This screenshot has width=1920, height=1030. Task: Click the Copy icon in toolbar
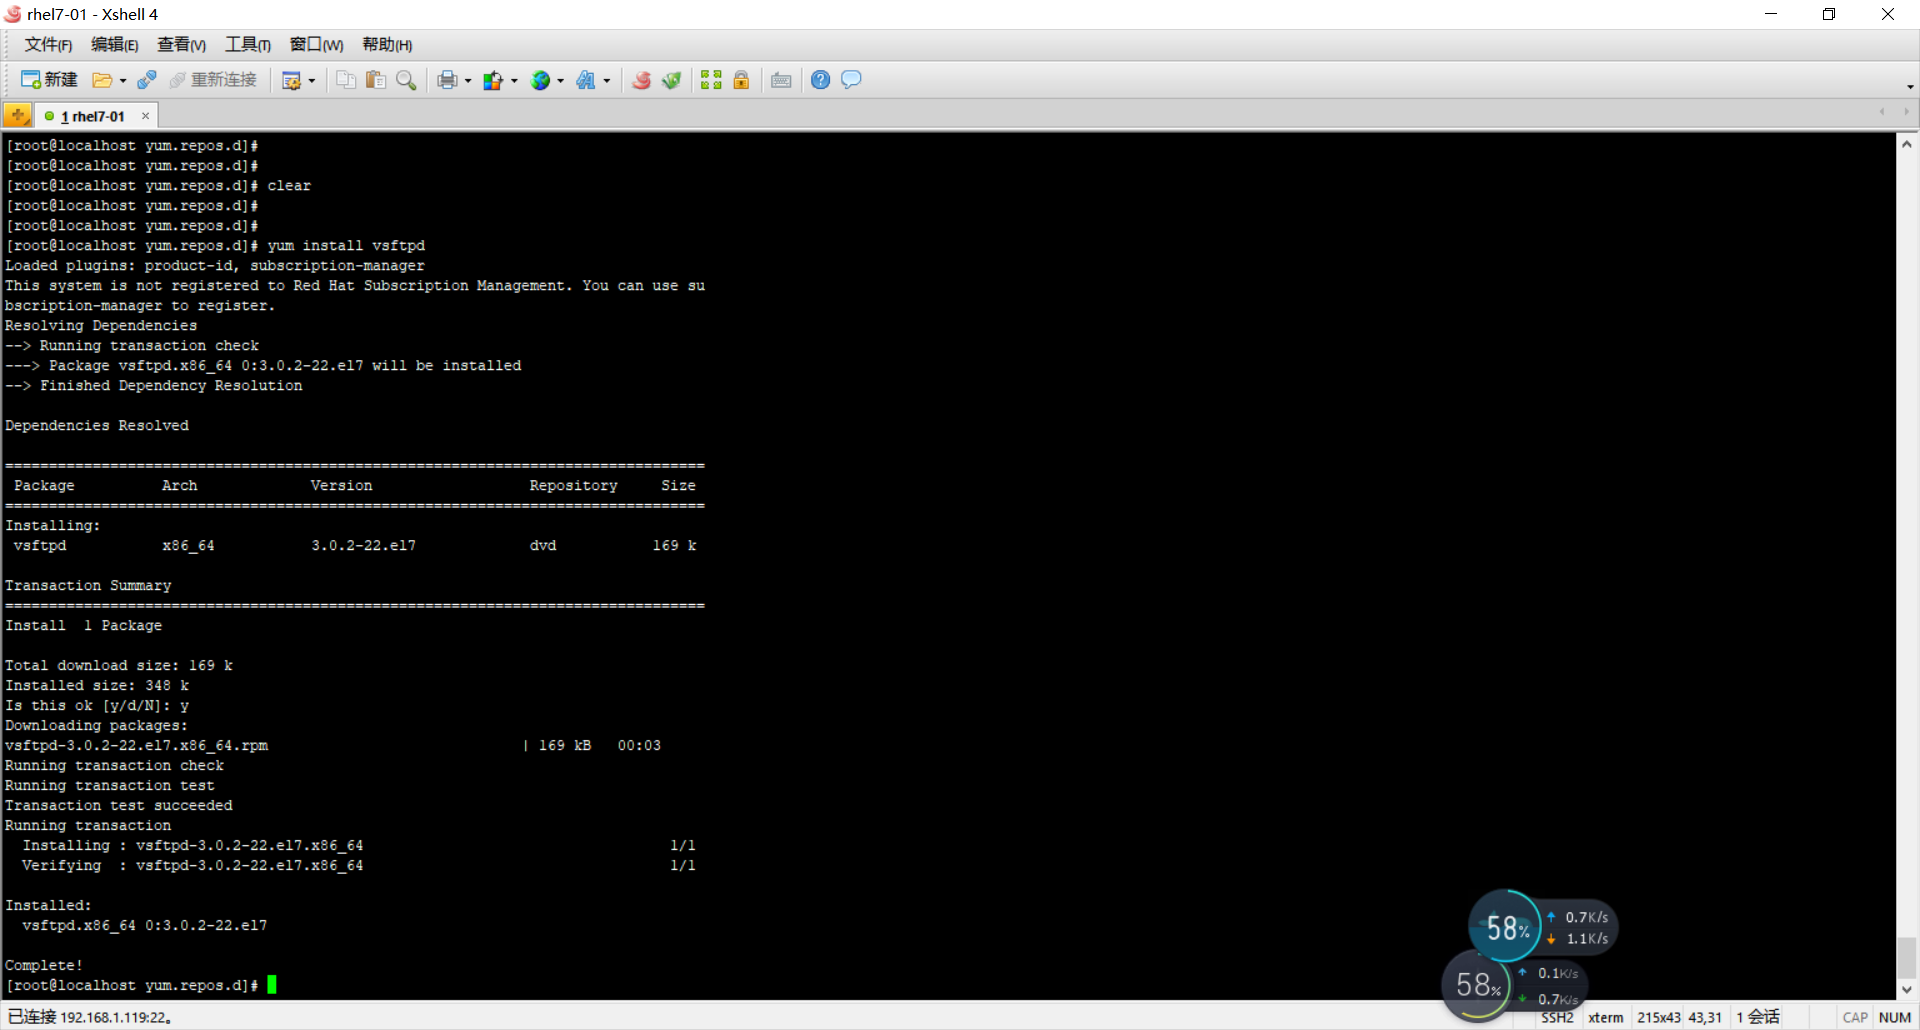pos(346,80)
